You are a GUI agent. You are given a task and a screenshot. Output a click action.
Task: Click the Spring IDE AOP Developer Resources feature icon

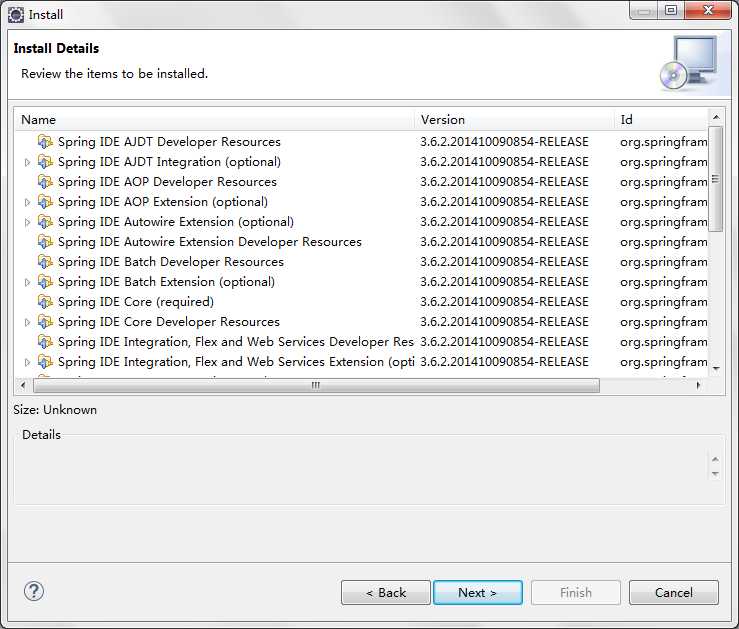45,181
